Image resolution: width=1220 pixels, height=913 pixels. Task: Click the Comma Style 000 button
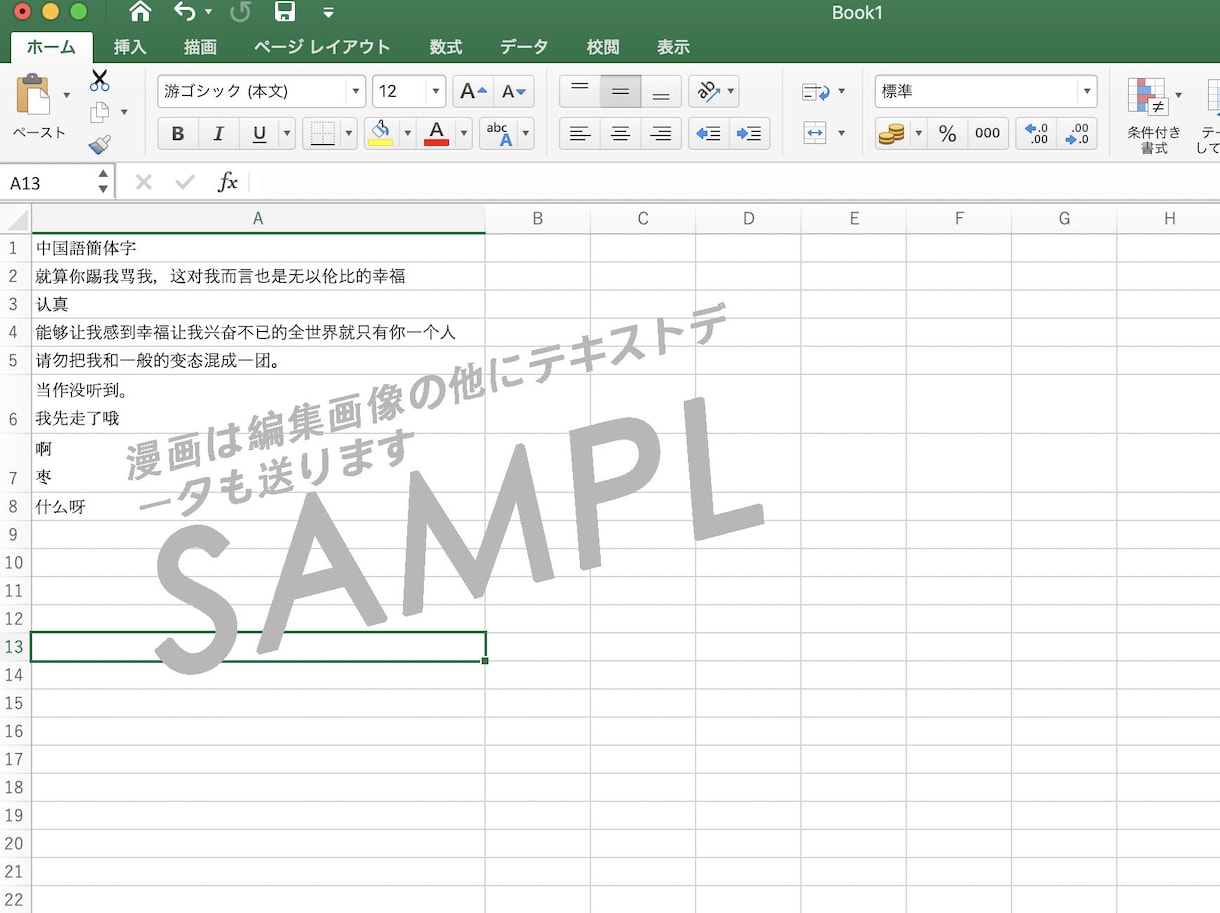(x=987, y=133)
